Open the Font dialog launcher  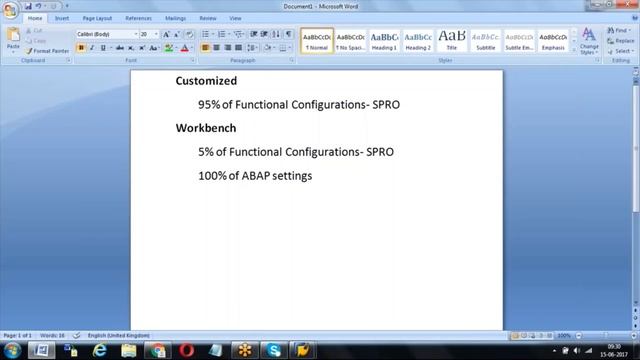coord(192,60)
